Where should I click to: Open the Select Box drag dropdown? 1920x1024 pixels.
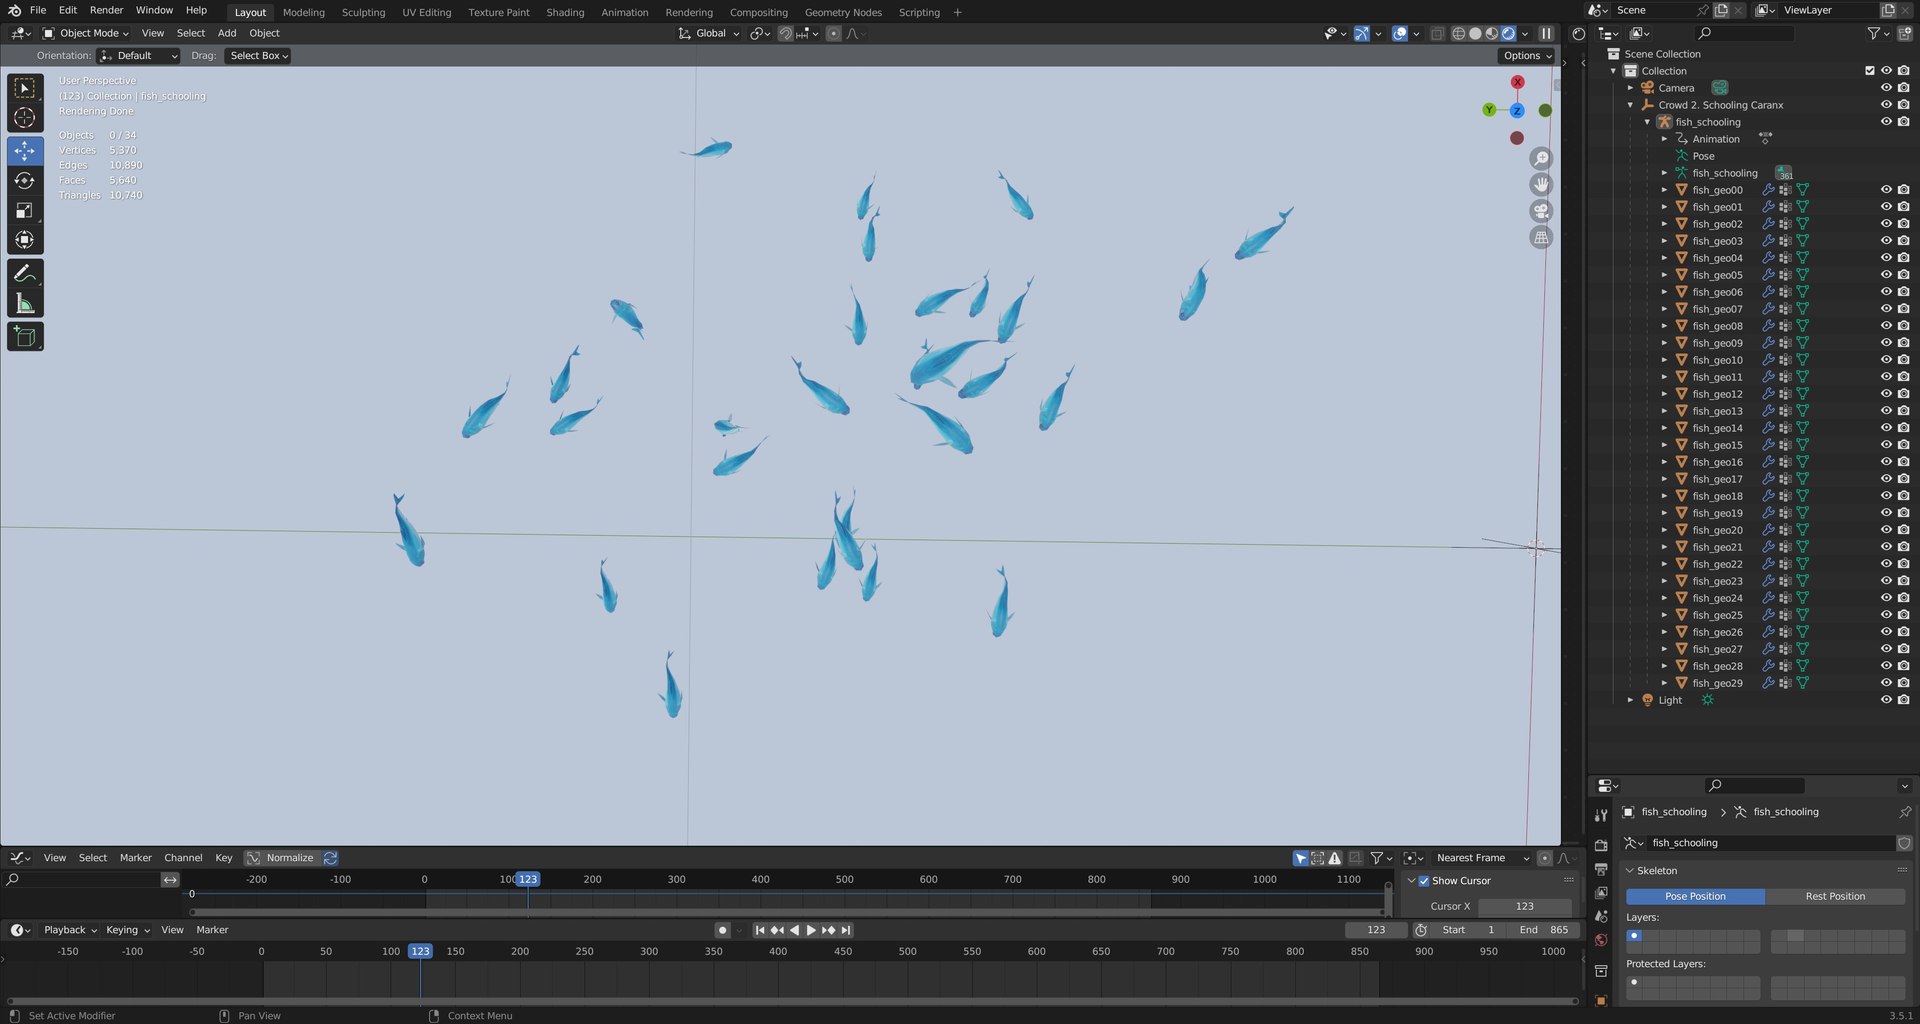[258, 56]
